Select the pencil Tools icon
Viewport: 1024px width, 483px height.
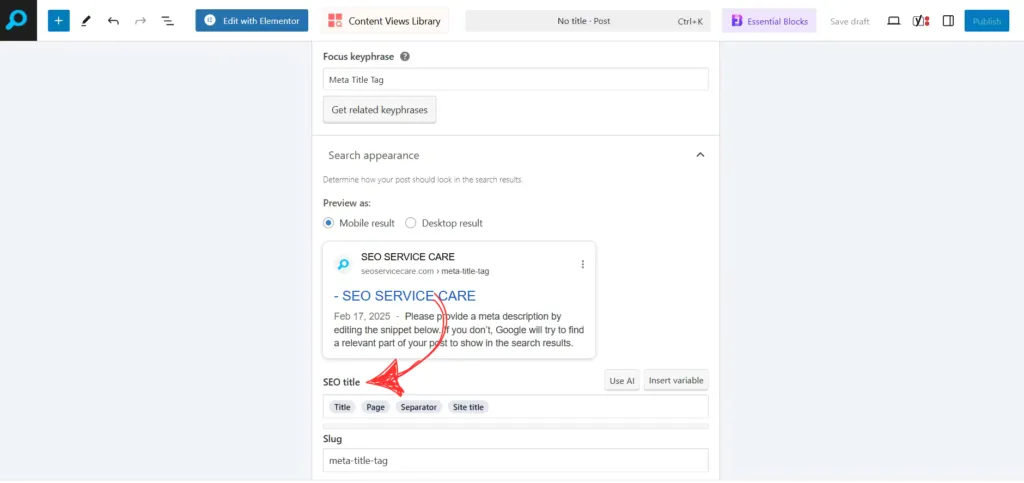[86, 21]
